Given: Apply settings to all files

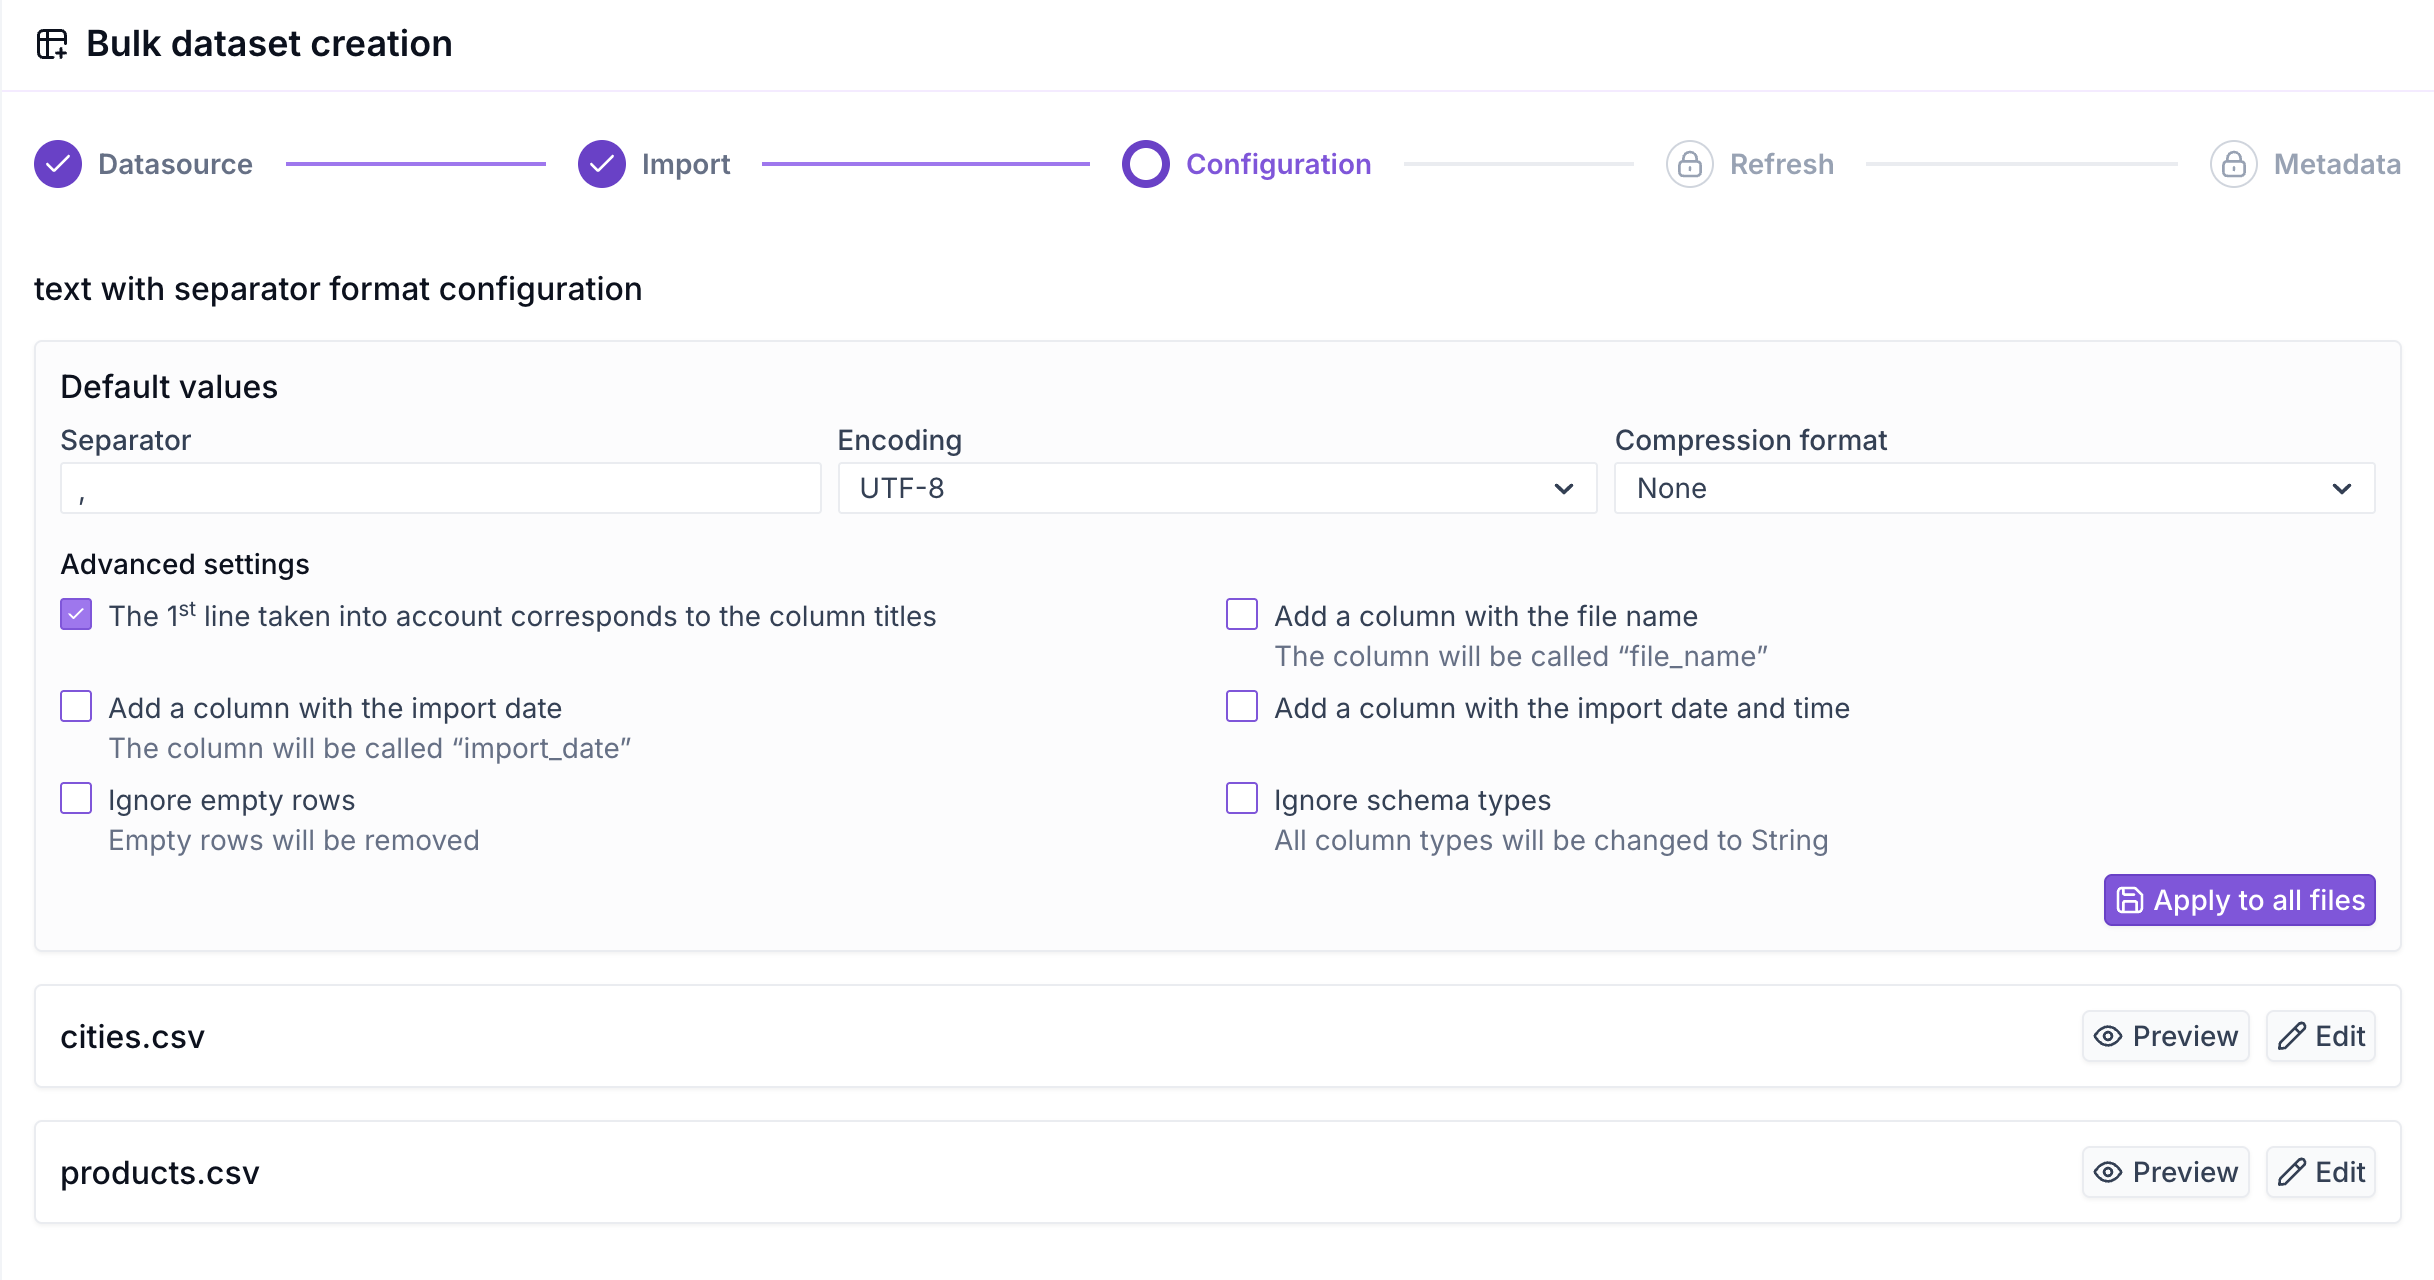Looking at the screenshot, I should click(x=2239, y=900).
